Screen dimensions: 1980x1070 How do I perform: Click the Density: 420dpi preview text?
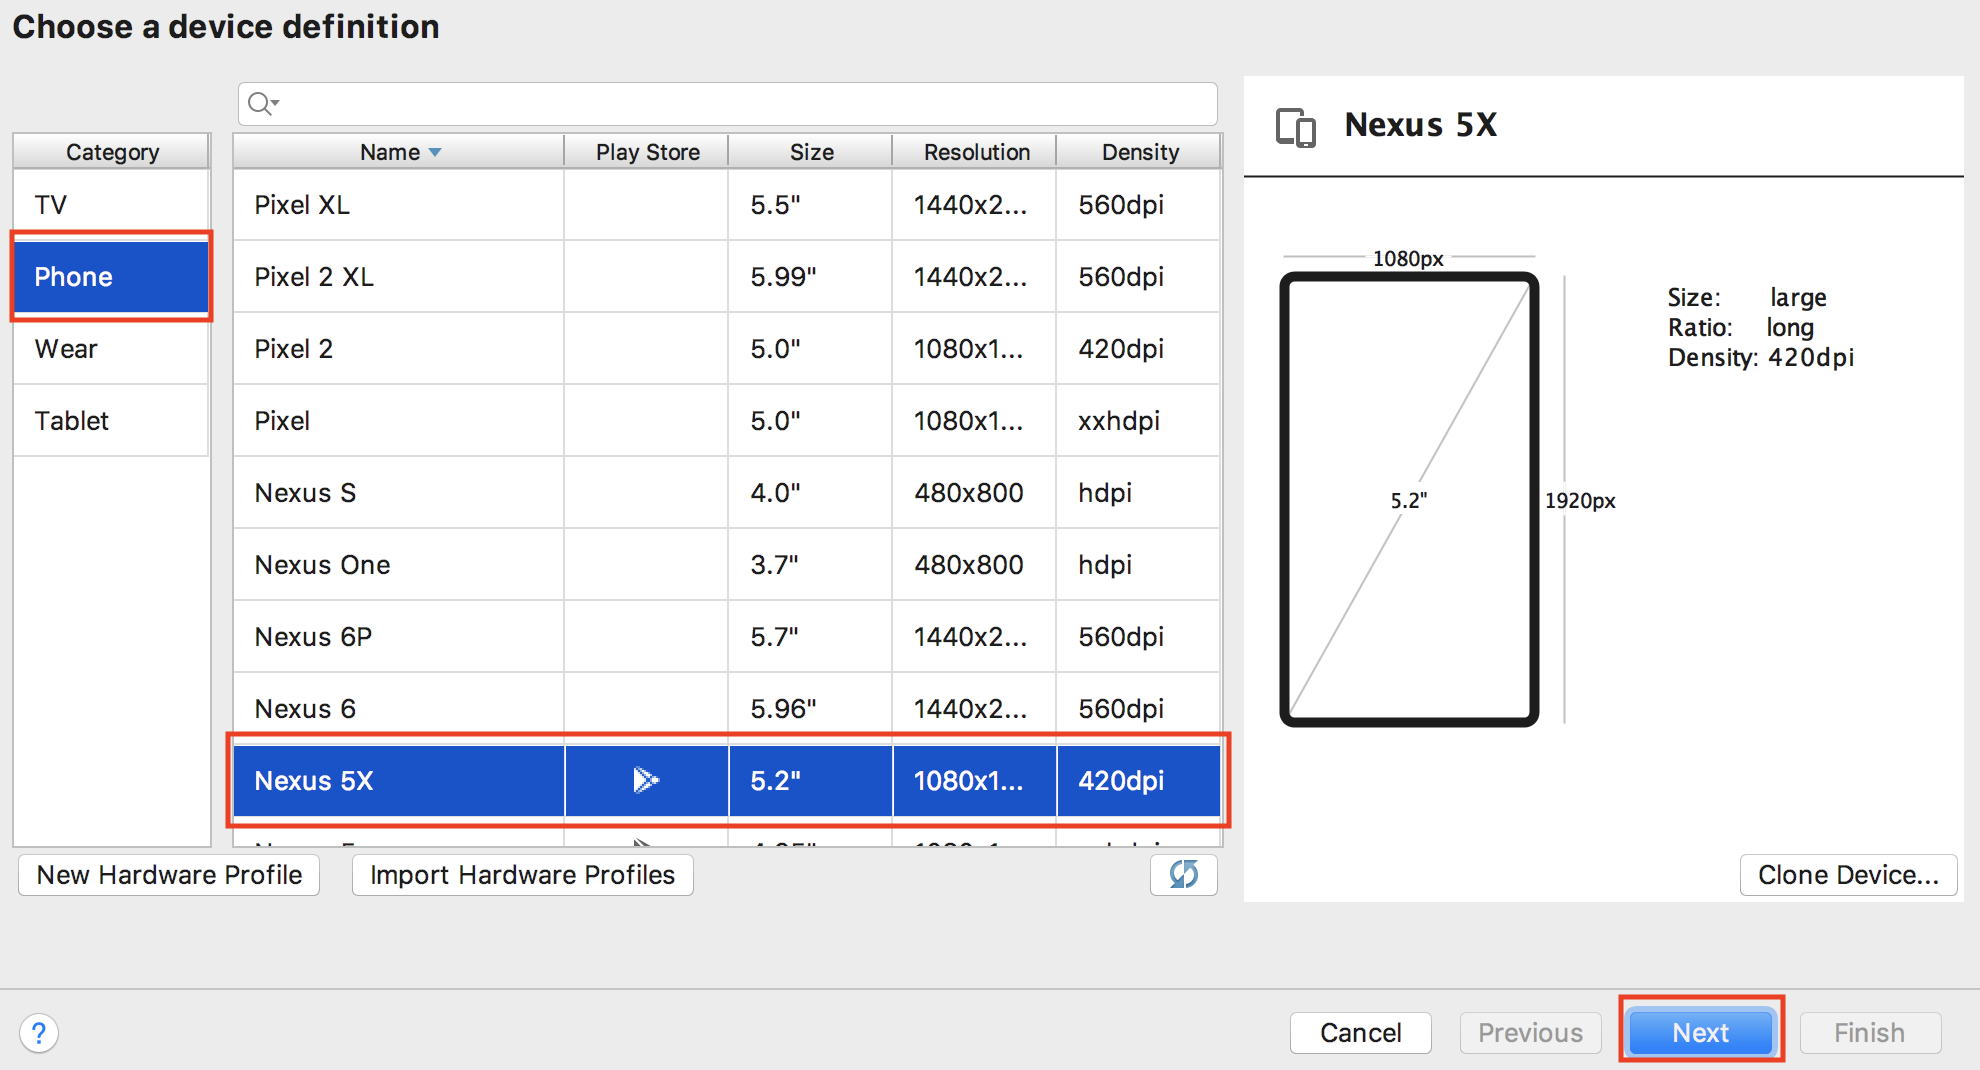coord(1760,358)
